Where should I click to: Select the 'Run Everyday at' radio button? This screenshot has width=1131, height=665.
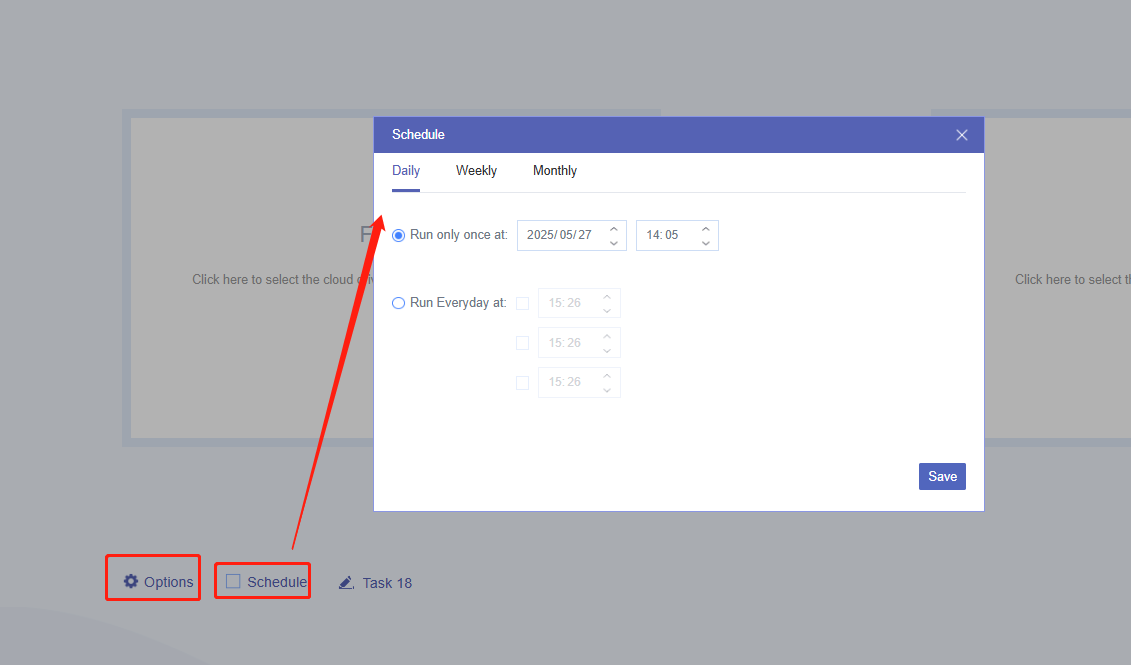click(x=399, y=303)
